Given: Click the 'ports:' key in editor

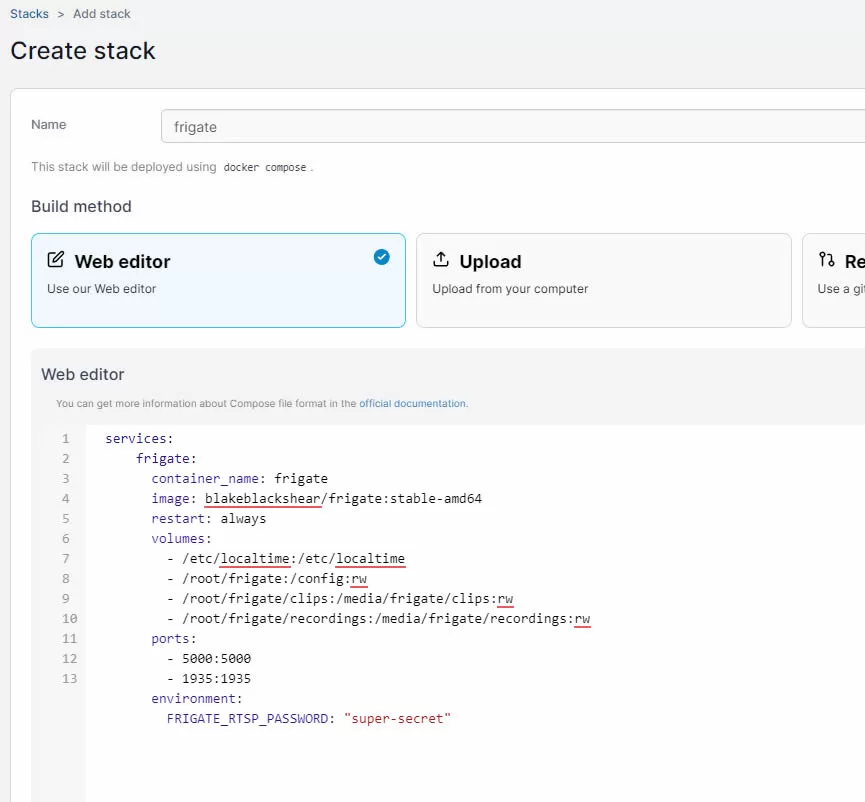Looking at the screenshot, I should (174, 639).
